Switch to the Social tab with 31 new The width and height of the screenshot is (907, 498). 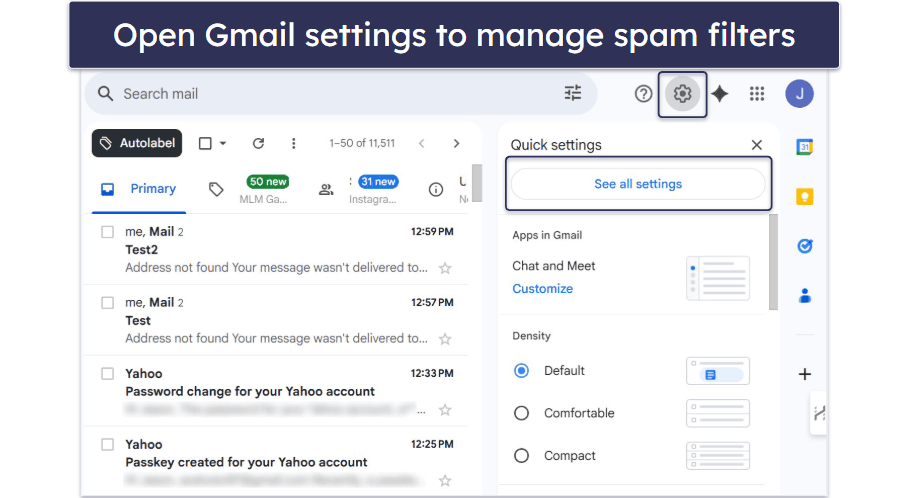[359, 190]
